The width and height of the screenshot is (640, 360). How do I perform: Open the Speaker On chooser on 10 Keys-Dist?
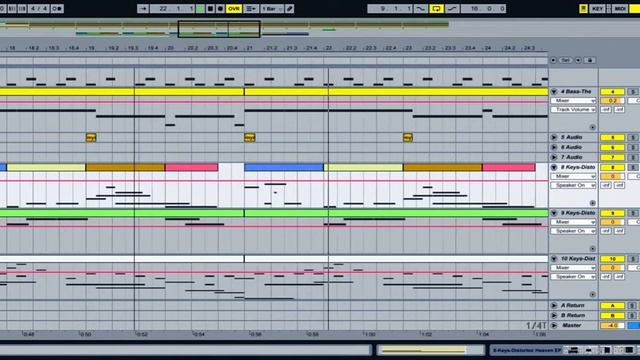(573, 277)
